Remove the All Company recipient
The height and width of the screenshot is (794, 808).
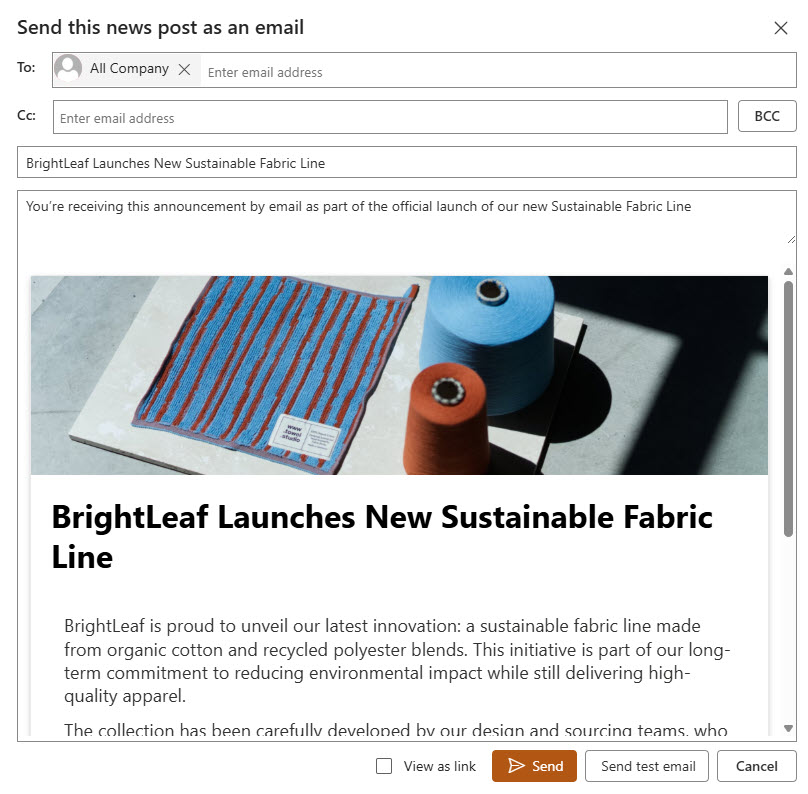pyautogui.click(x=184, y=70)
